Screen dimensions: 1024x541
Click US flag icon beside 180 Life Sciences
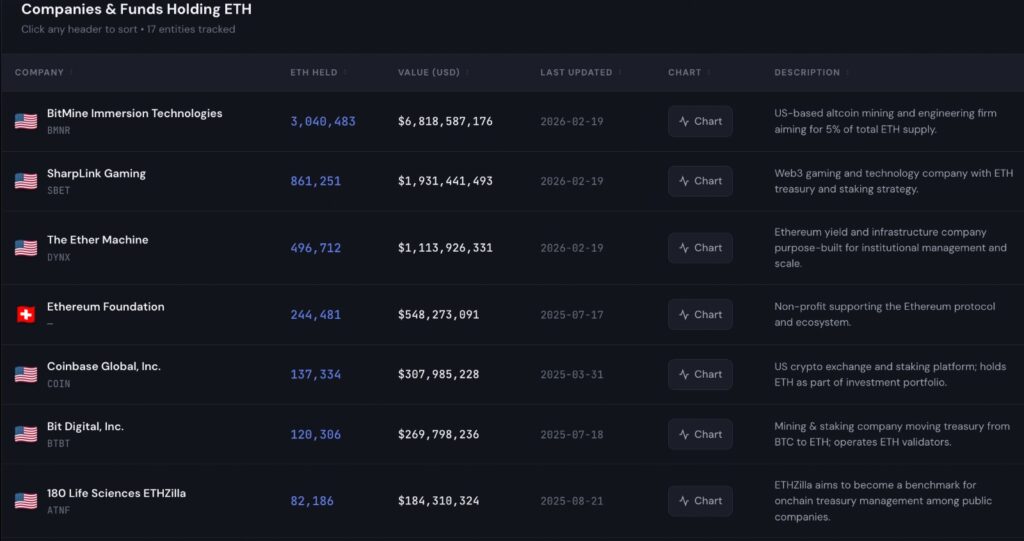pyautogui.click(x=26, y=501)
